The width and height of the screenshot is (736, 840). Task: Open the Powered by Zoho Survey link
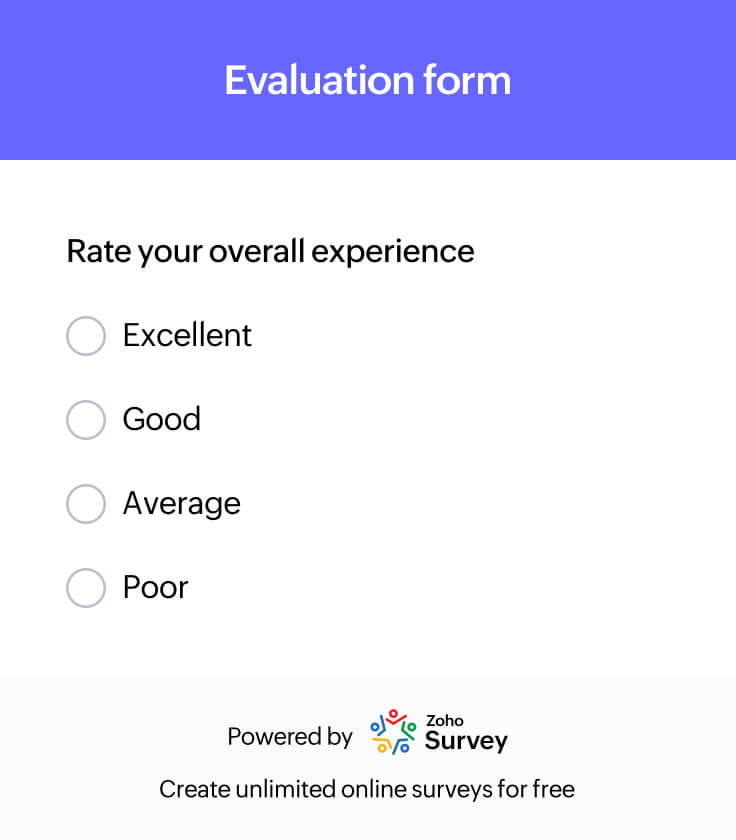point(367,736)
